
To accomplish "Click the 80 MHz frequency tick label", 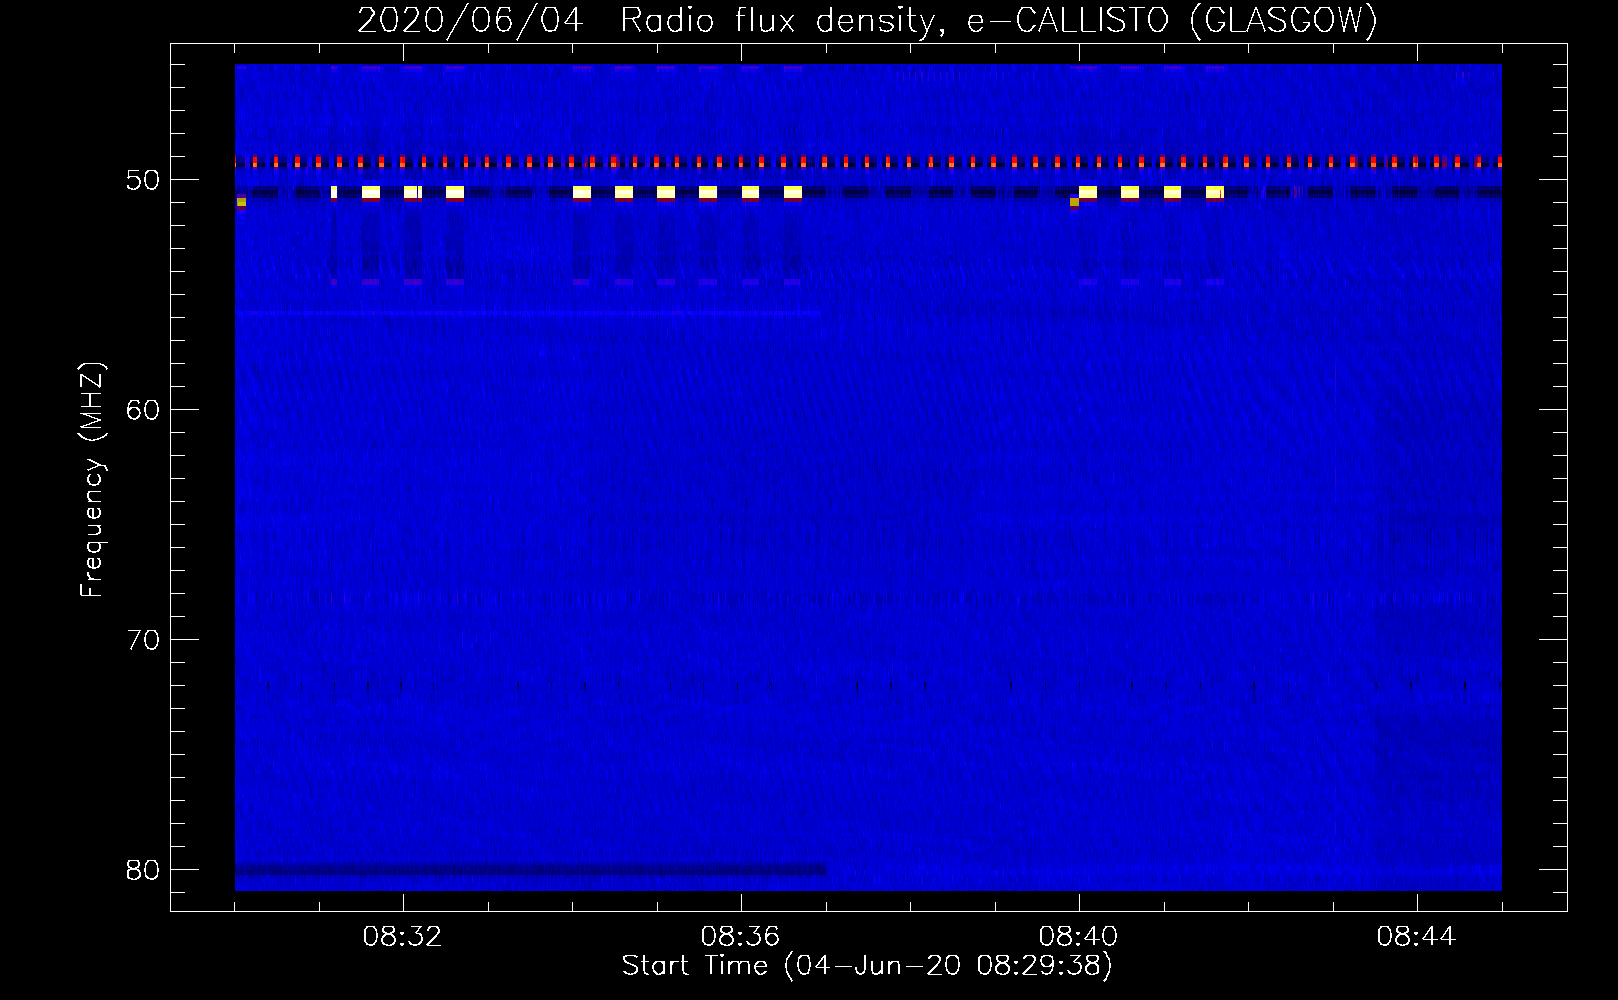I will [144, 870].
